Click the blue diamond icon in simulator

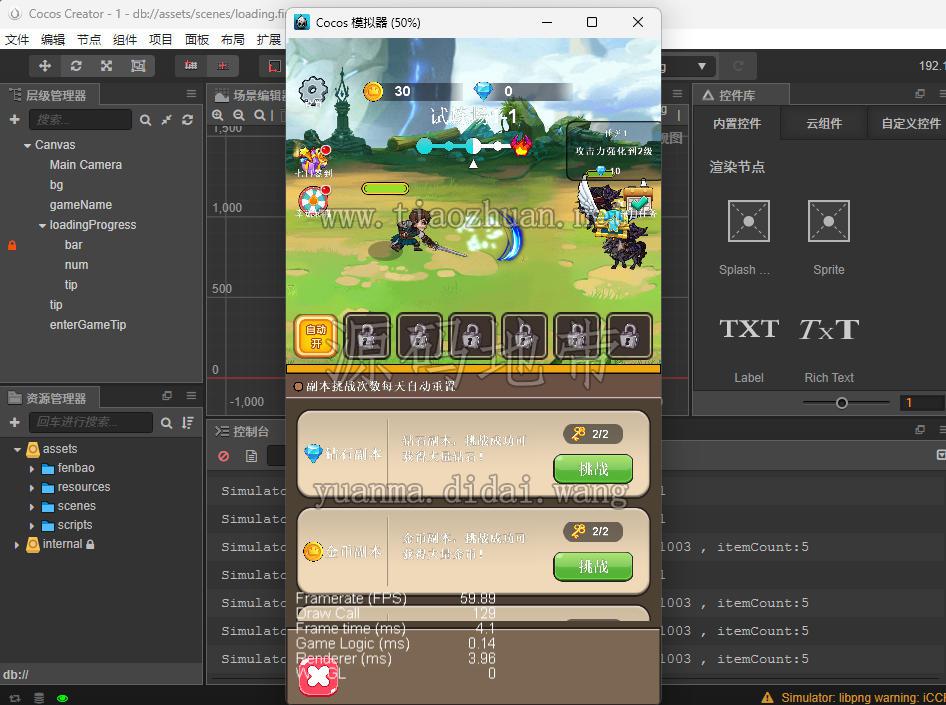coord(483,91)
